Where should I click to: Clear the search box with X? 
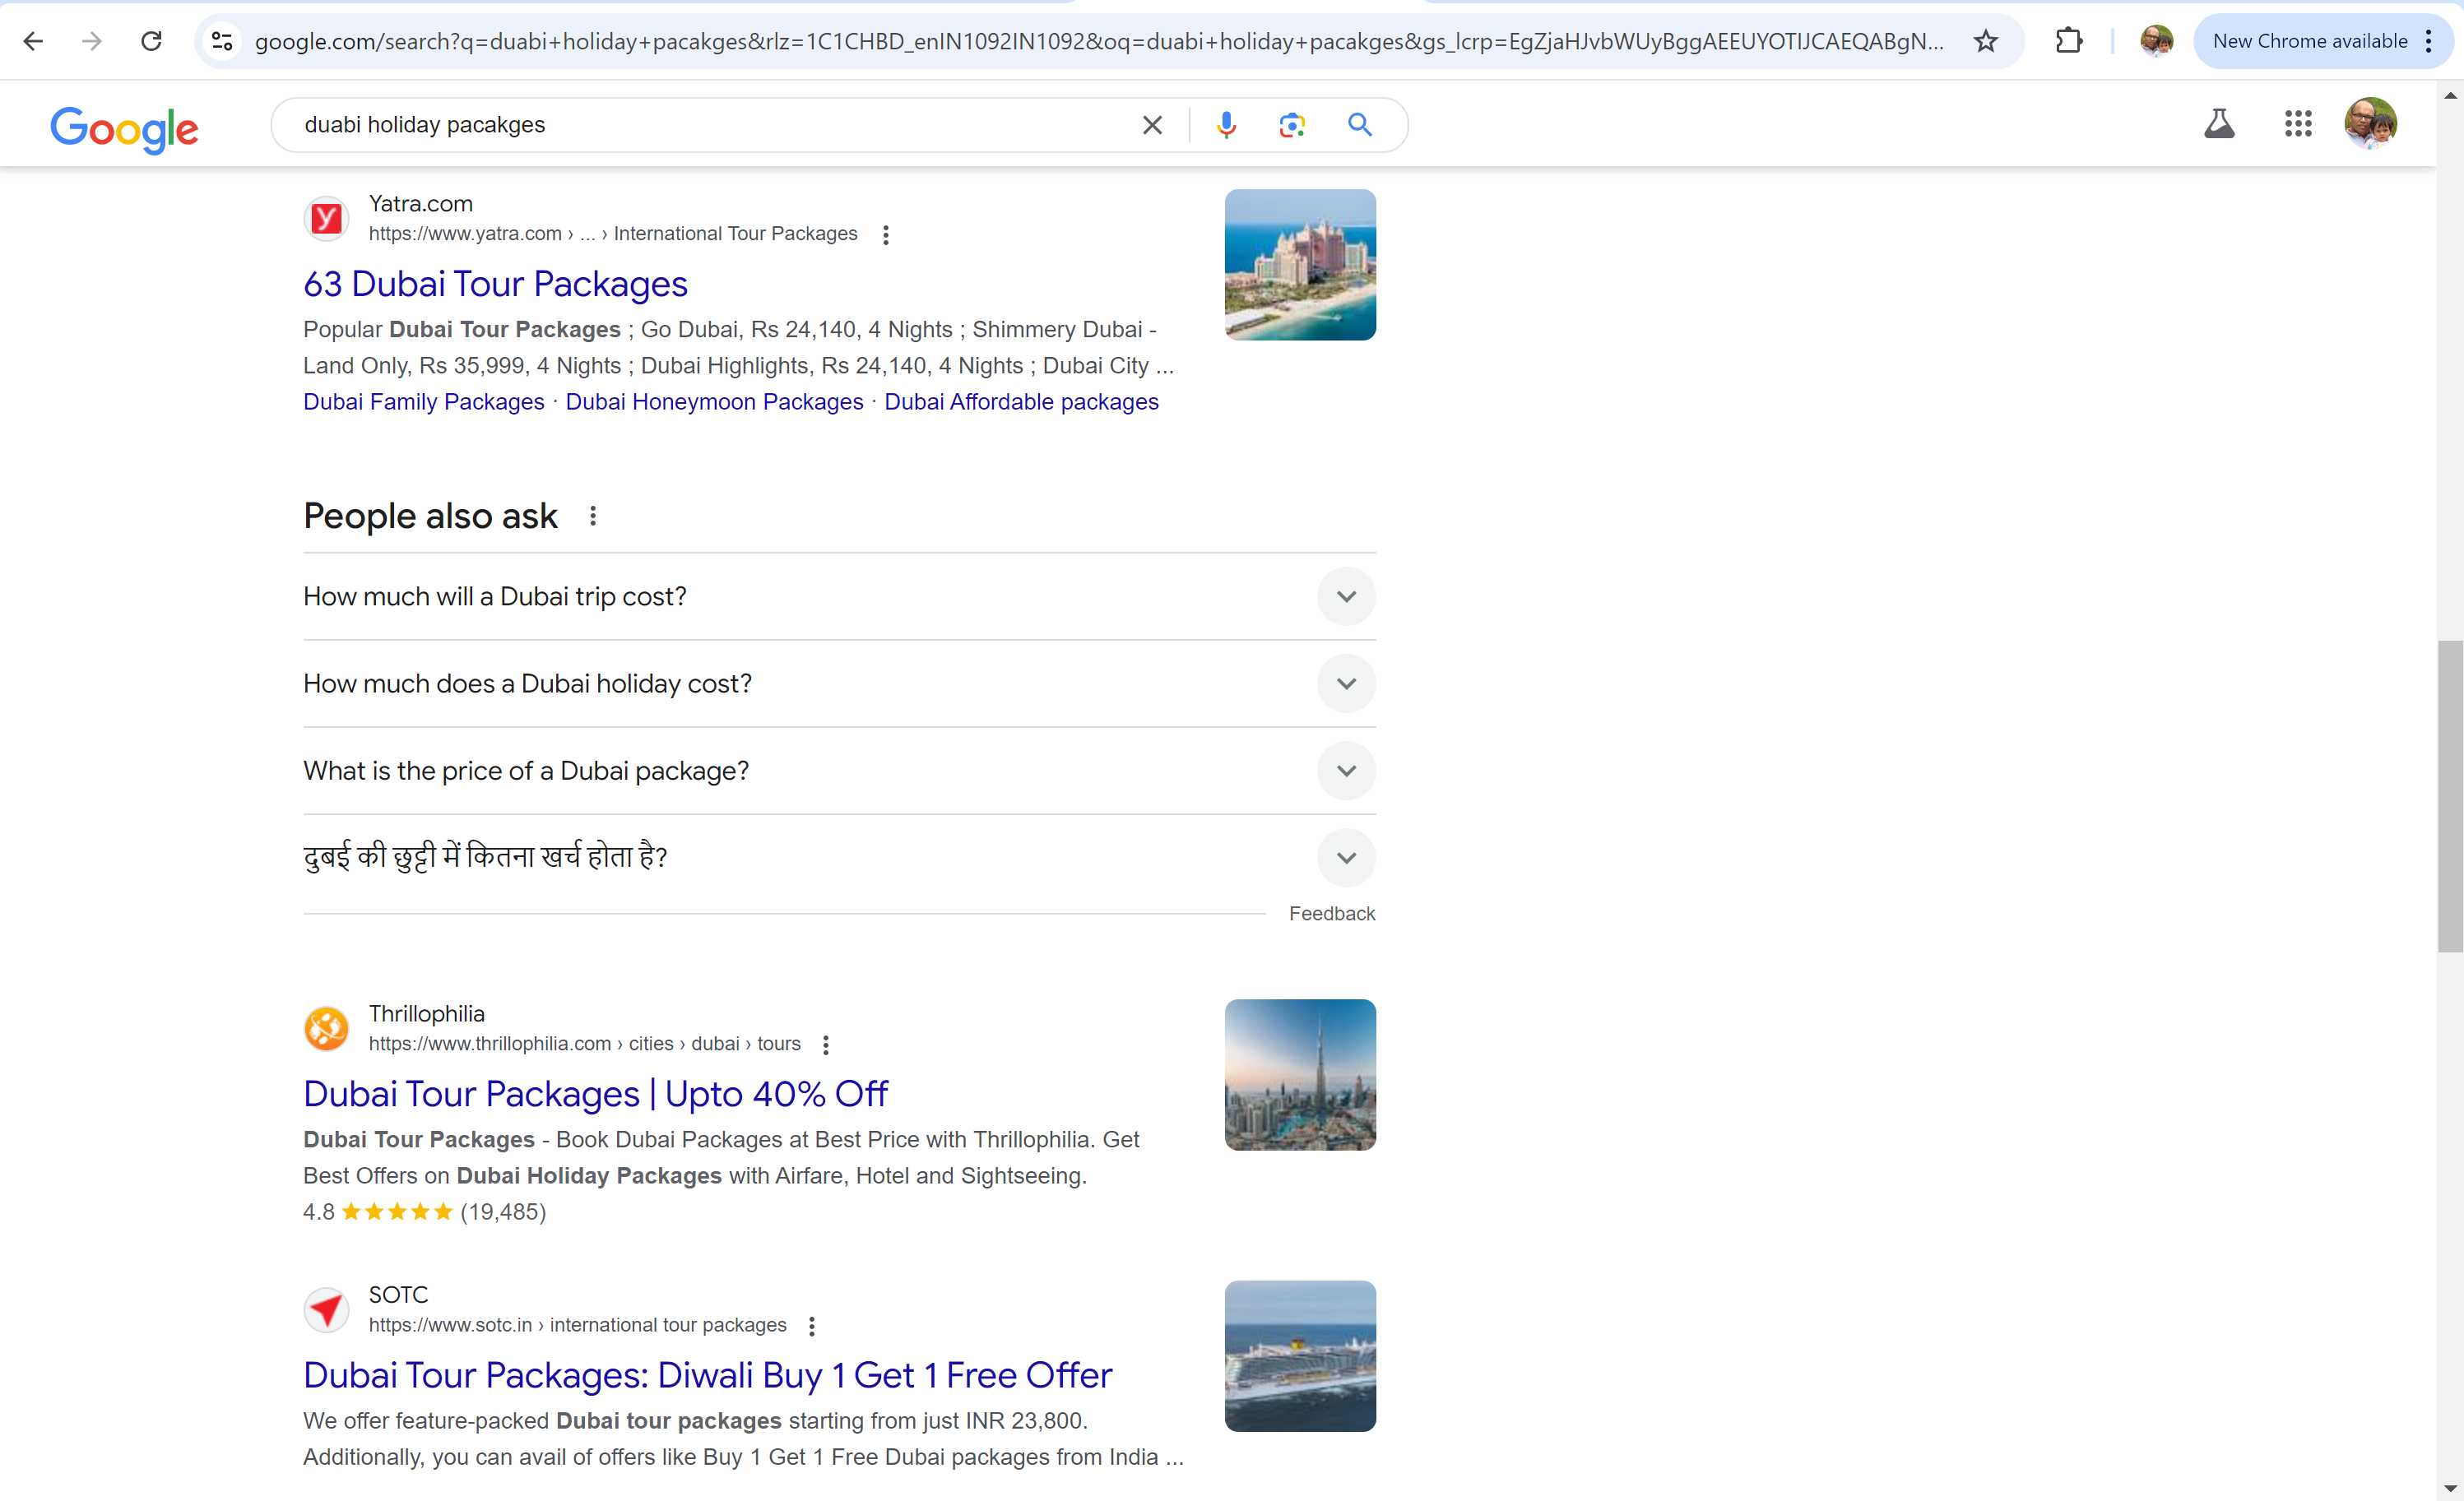click(1152, 125)
